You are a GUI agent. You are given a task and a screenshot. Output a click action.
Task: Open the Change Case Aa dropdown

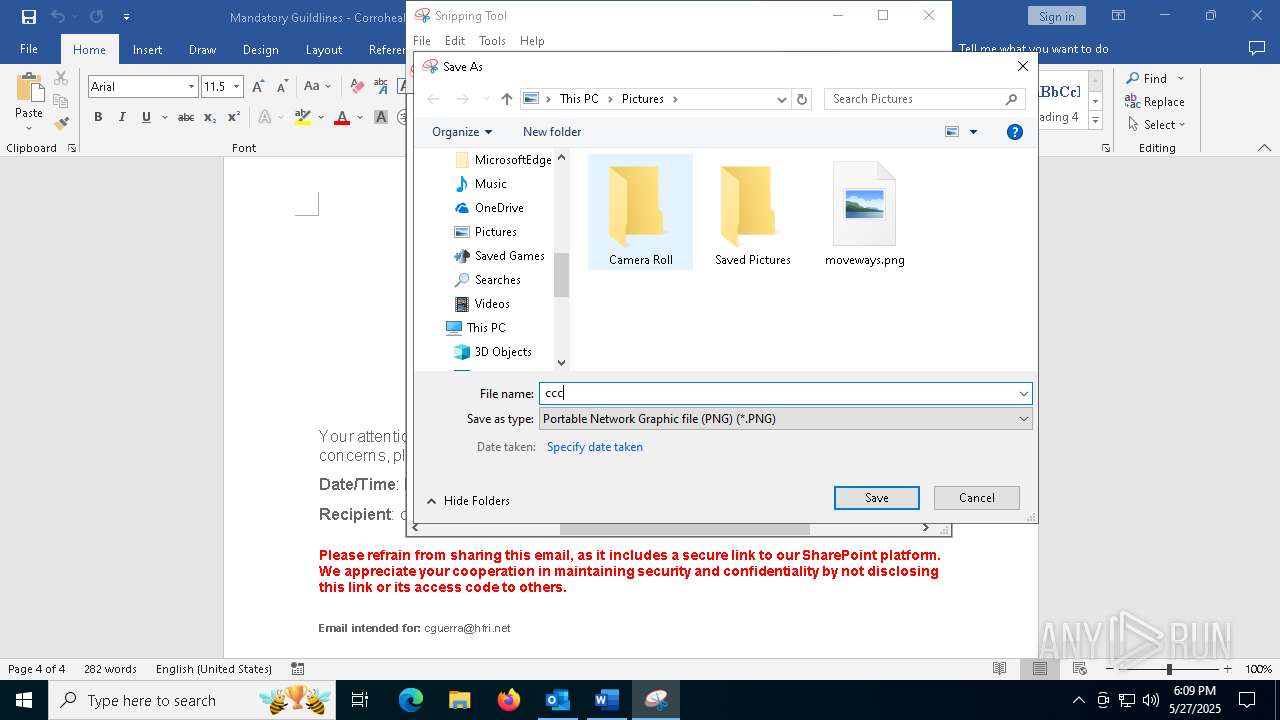pos(316,87)
